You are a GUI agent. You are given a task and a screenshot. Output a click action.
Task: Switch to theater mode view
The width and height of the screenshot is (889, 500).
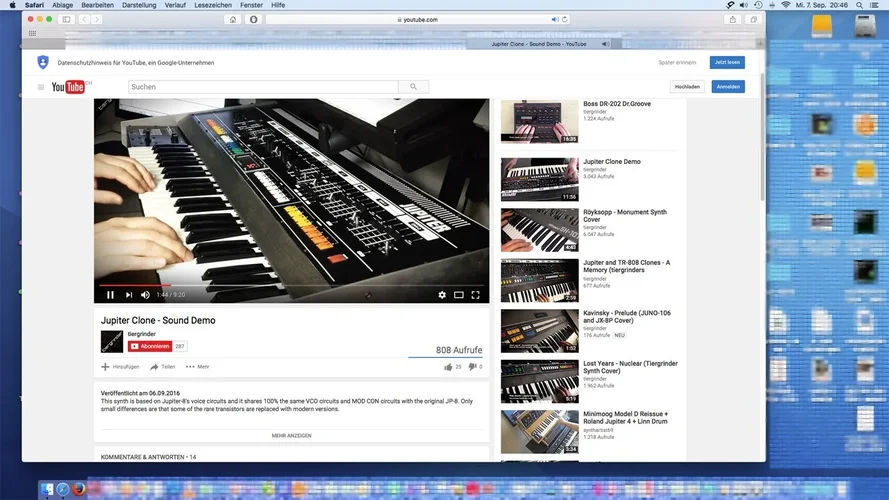[x=459, y=295]
